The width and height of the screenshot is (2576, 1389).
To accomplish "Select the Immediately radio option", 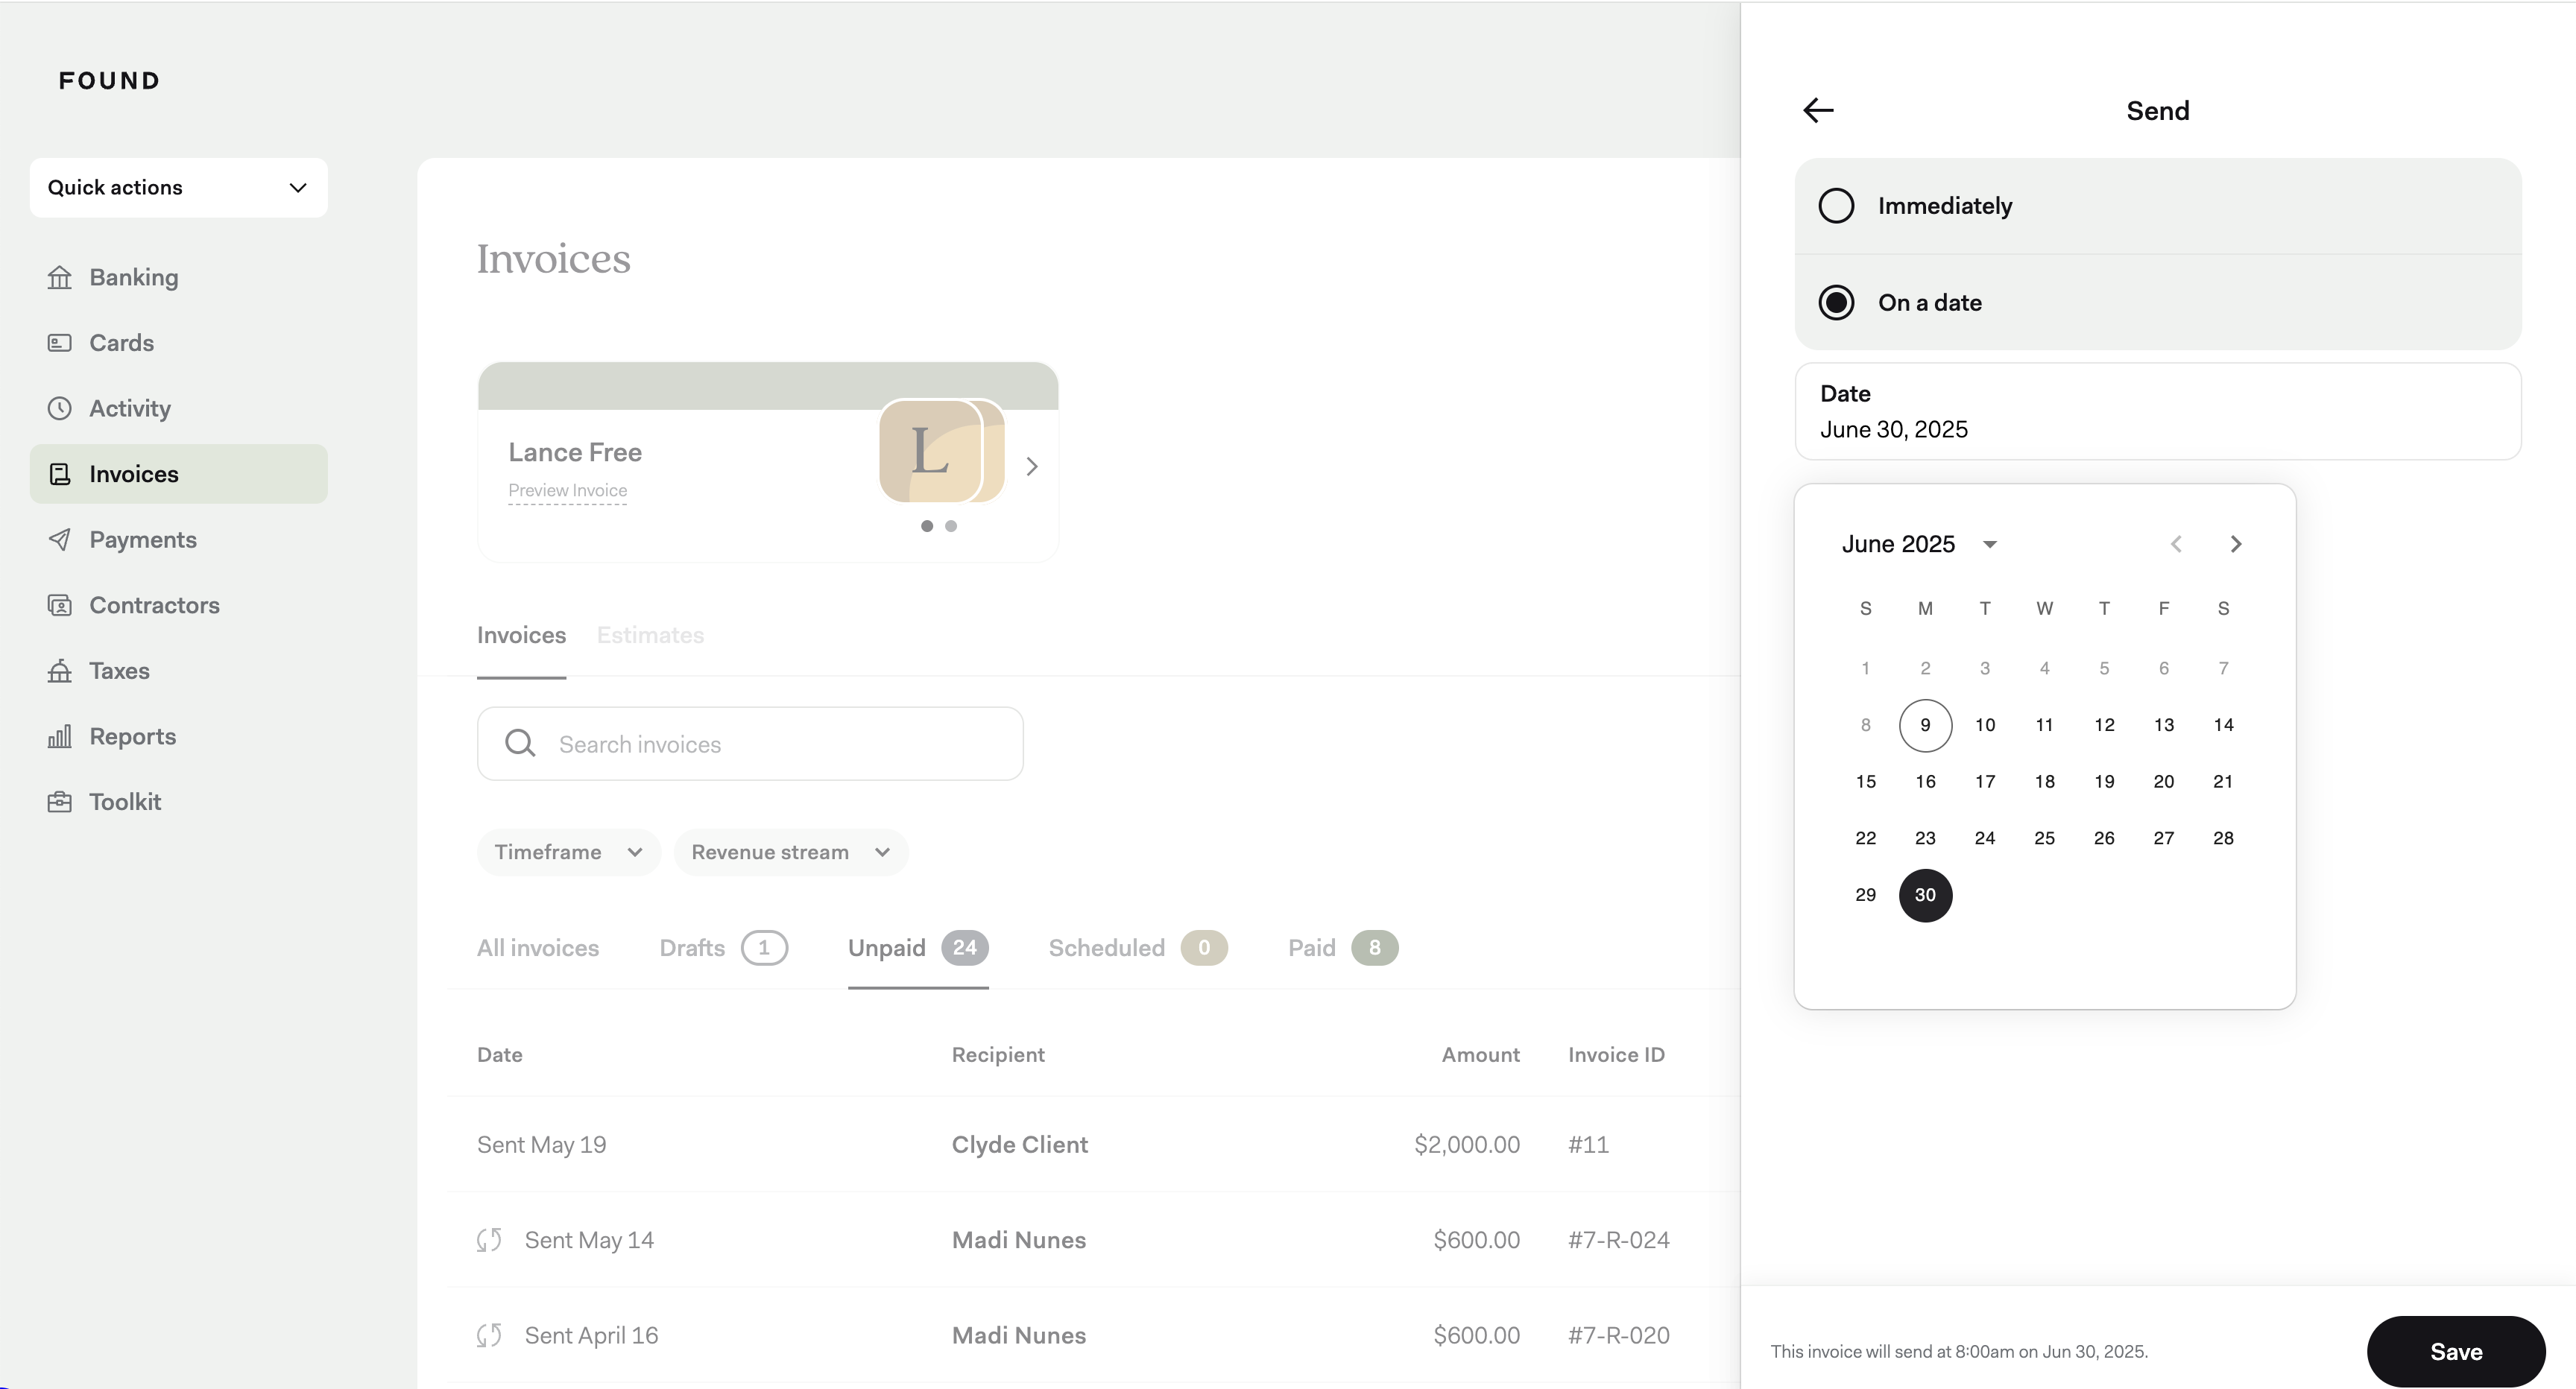I will 1836,206.
